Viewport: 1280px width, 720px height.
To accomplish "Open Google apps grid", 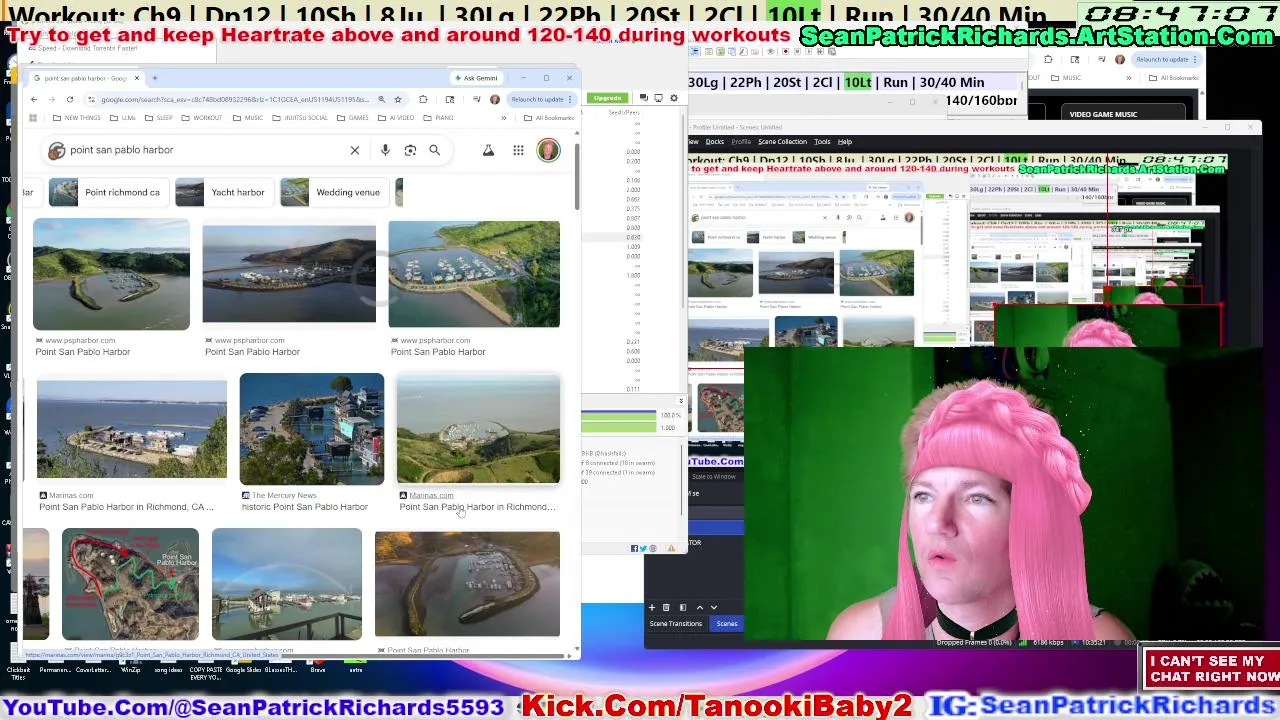I will point(518,150).
